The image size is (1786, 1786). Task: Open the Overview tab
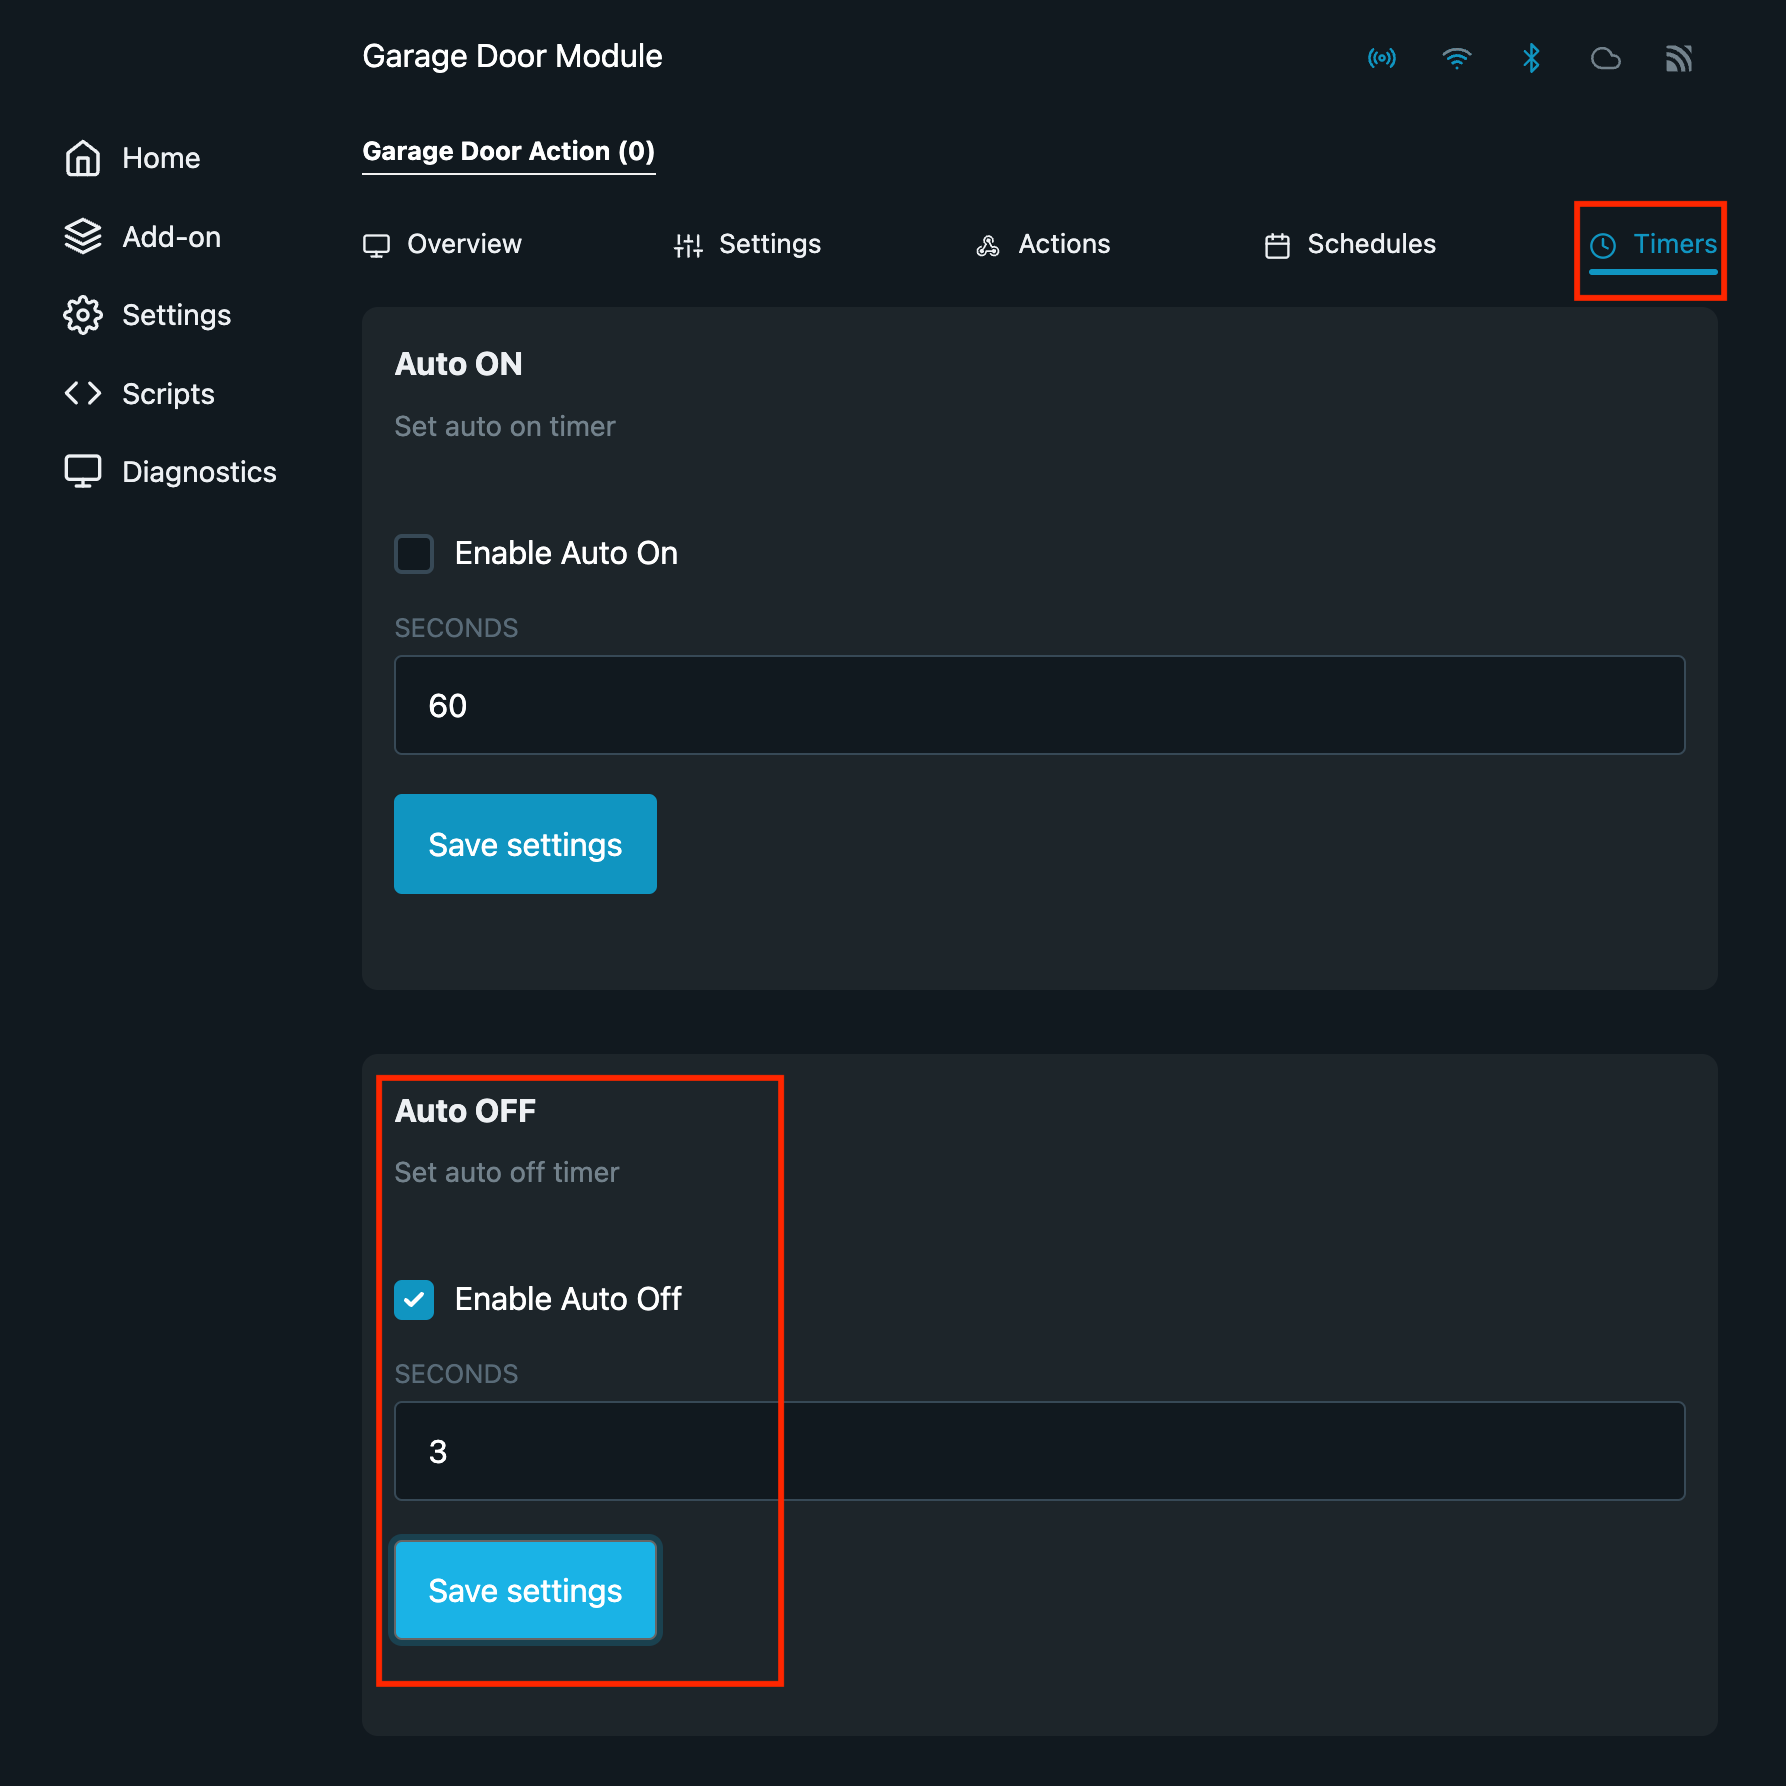click(442, 244)
